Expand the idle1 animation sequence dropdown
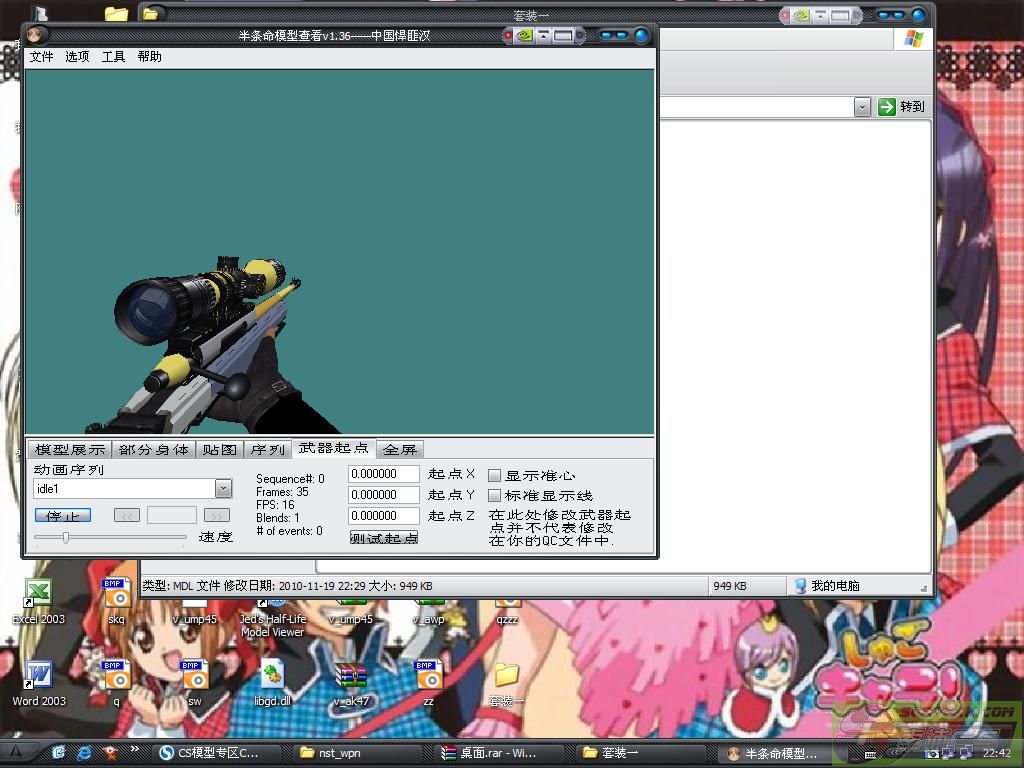Viewport: 1024px width, 768px height. [x=223, y=489]
